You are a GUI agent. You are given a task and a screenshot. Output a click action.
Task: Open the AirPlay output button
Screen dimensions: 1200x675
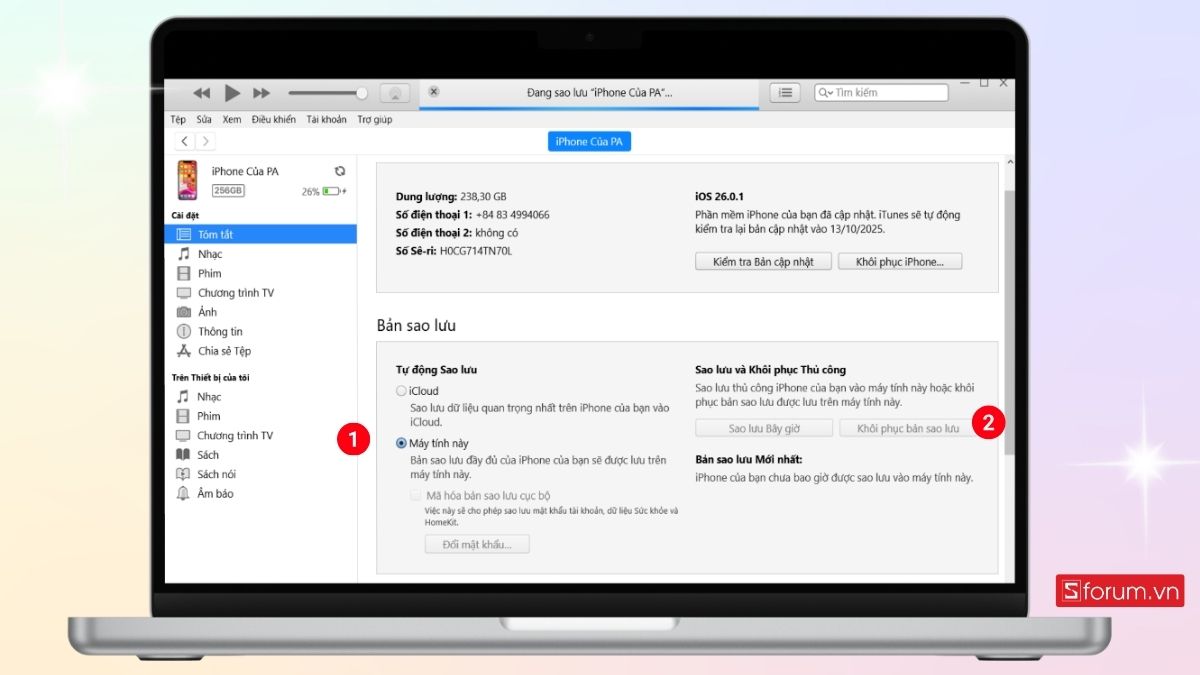click(395, 93)
